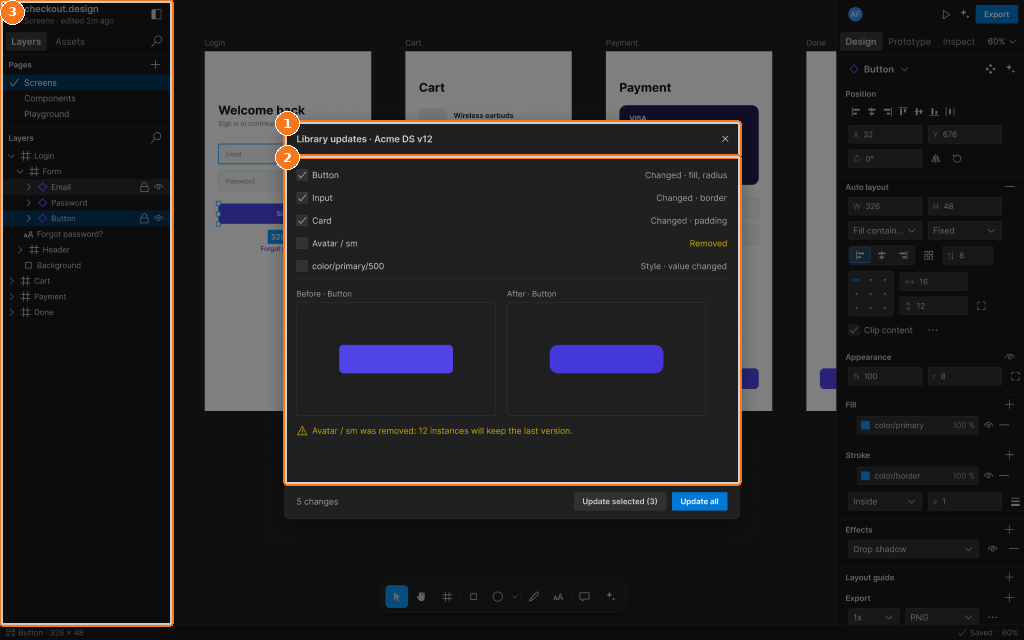Screen dimensions: 1024x640
Task: Select the Pen tool in bottom toolbar
Action: click(x=534, y=596)
